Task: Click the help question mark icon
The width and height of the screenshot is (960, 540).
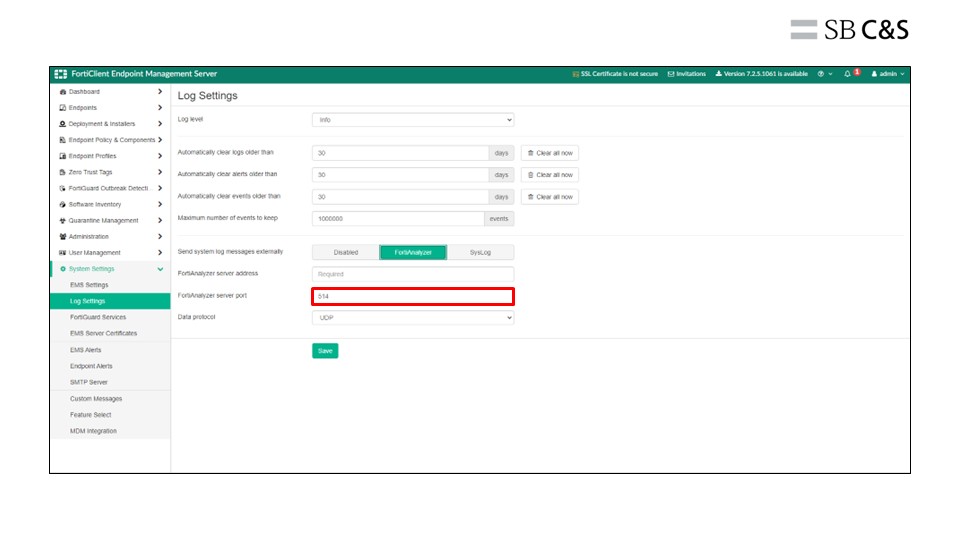Action: coord(820,74)
